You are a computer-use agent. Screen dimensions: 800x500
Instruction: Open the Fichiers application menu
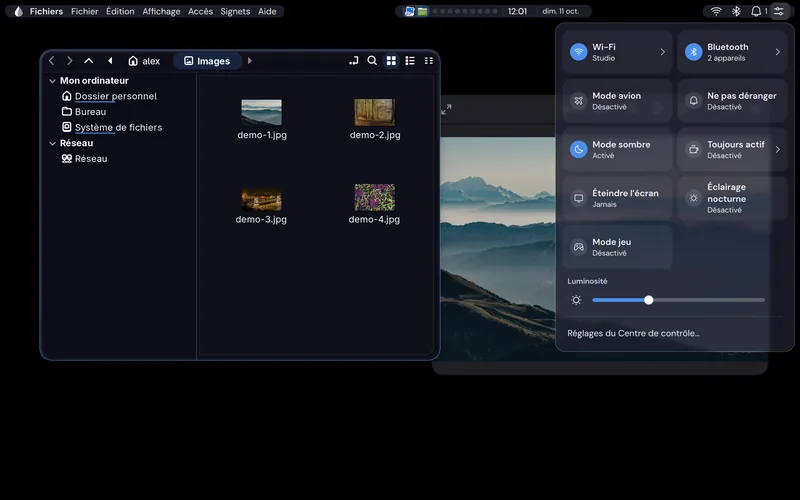pos(46,11)
